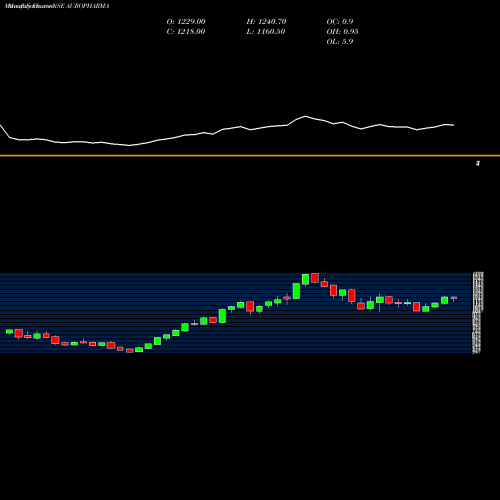This screenshot has height=500, width=500.
Task: Click the 'OC: 0.9' value
Action: 340,22
